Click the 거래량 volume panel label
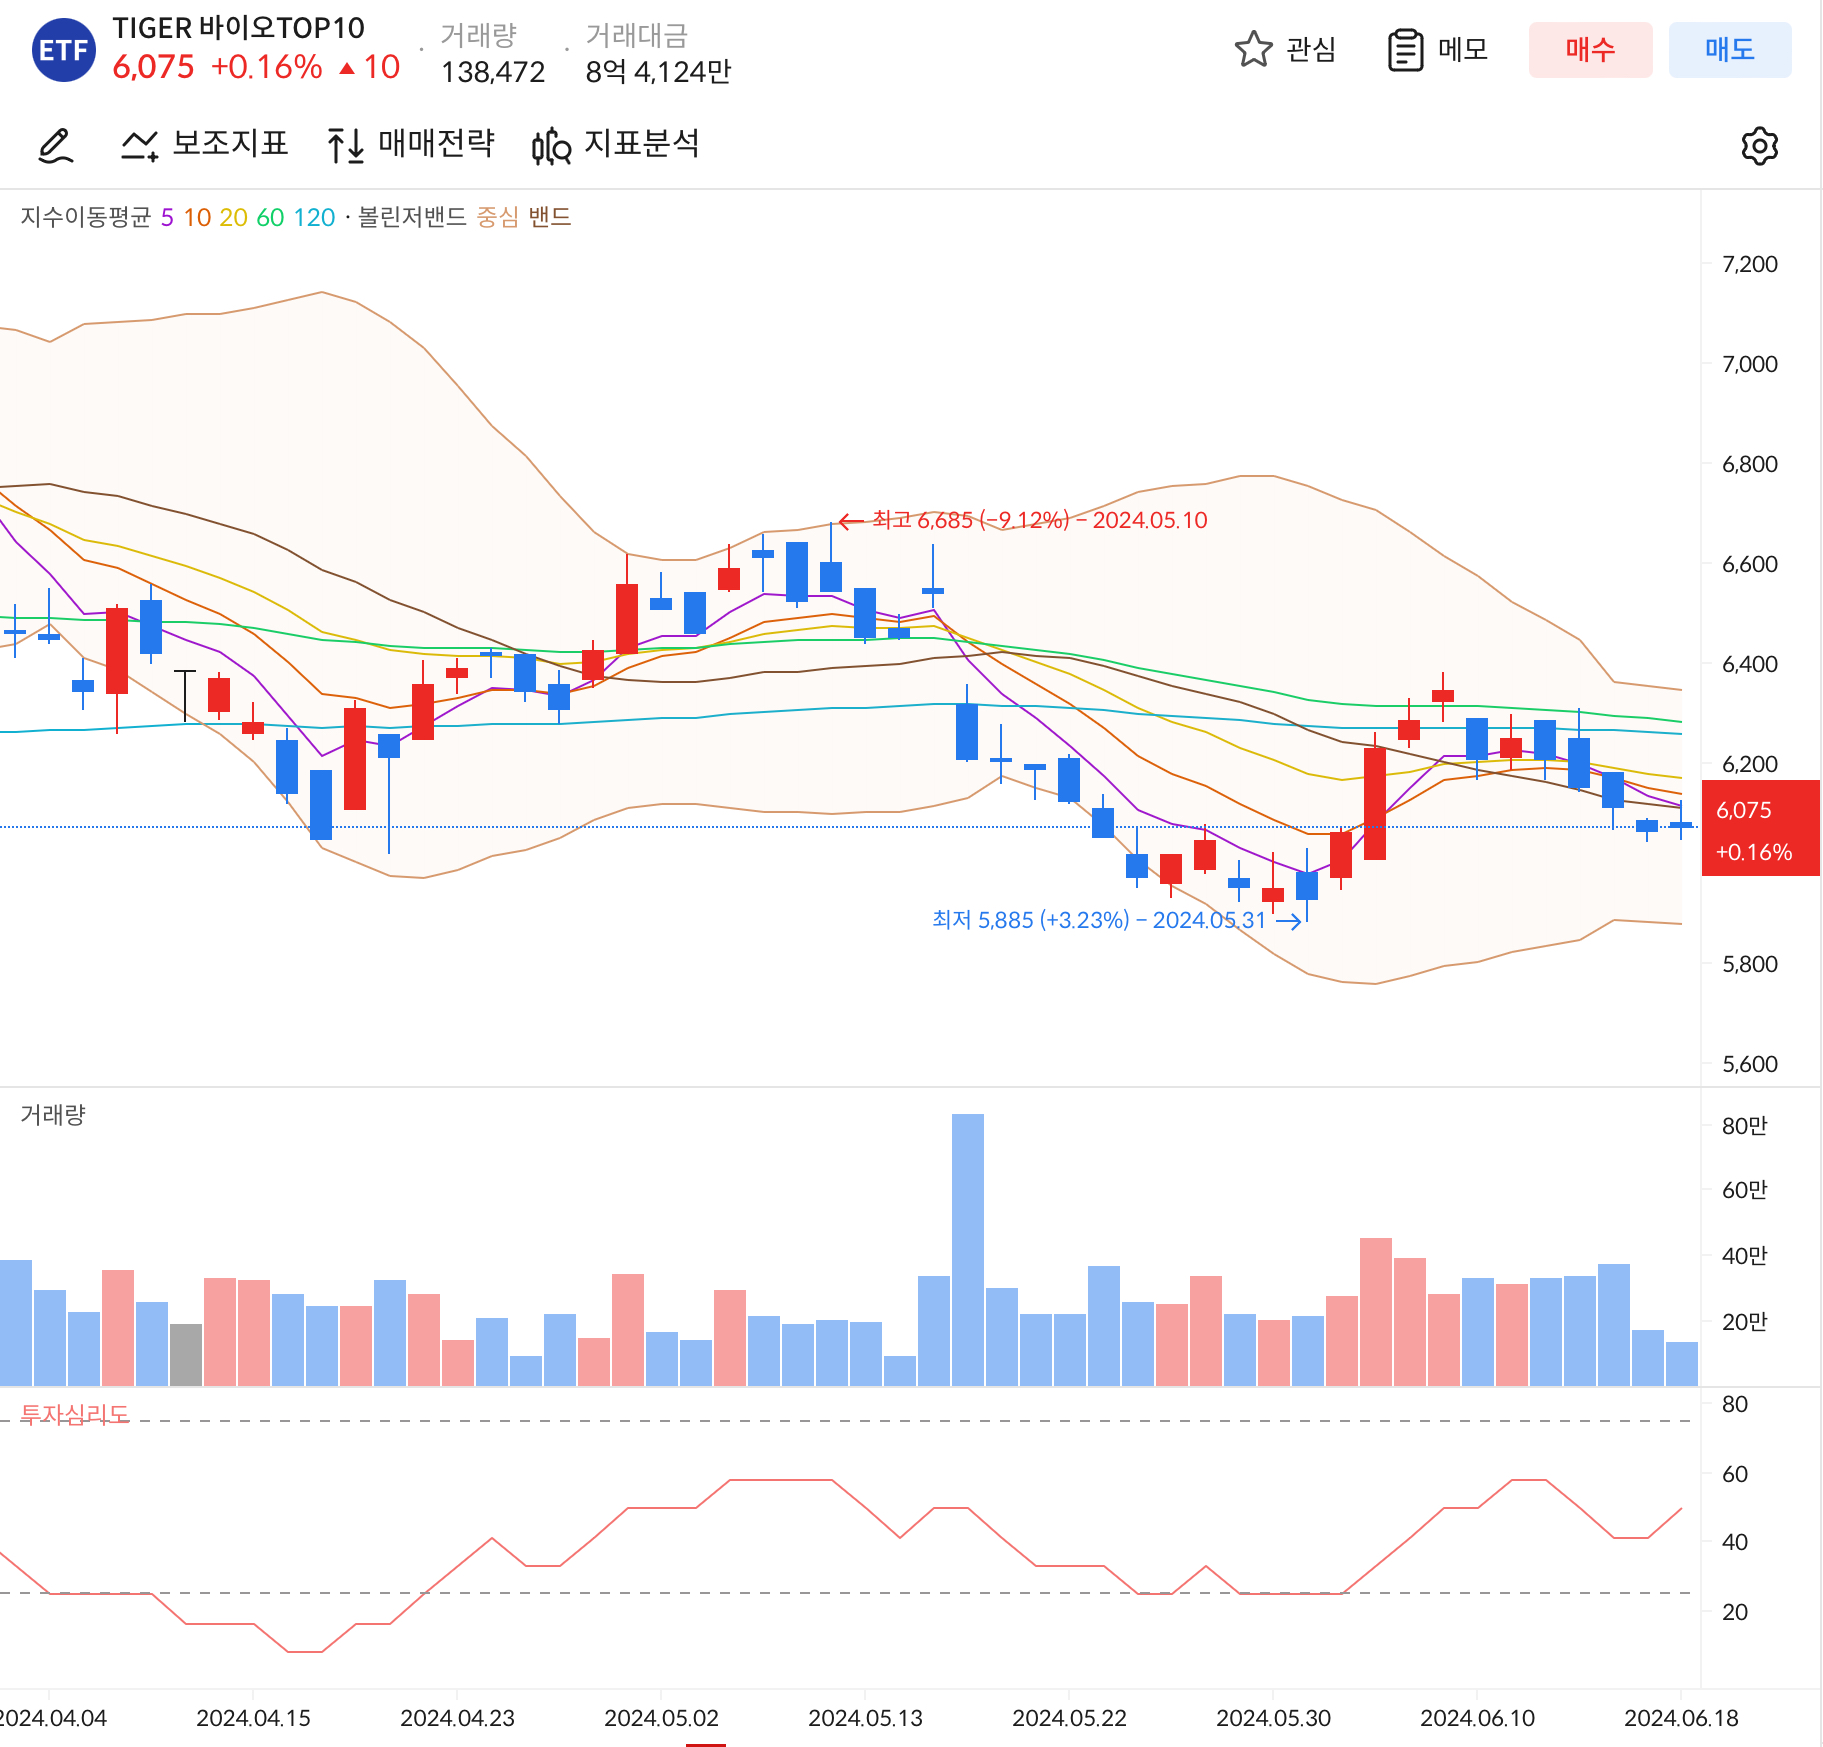This screenshot has width=1823, height=1747. 53,1115
